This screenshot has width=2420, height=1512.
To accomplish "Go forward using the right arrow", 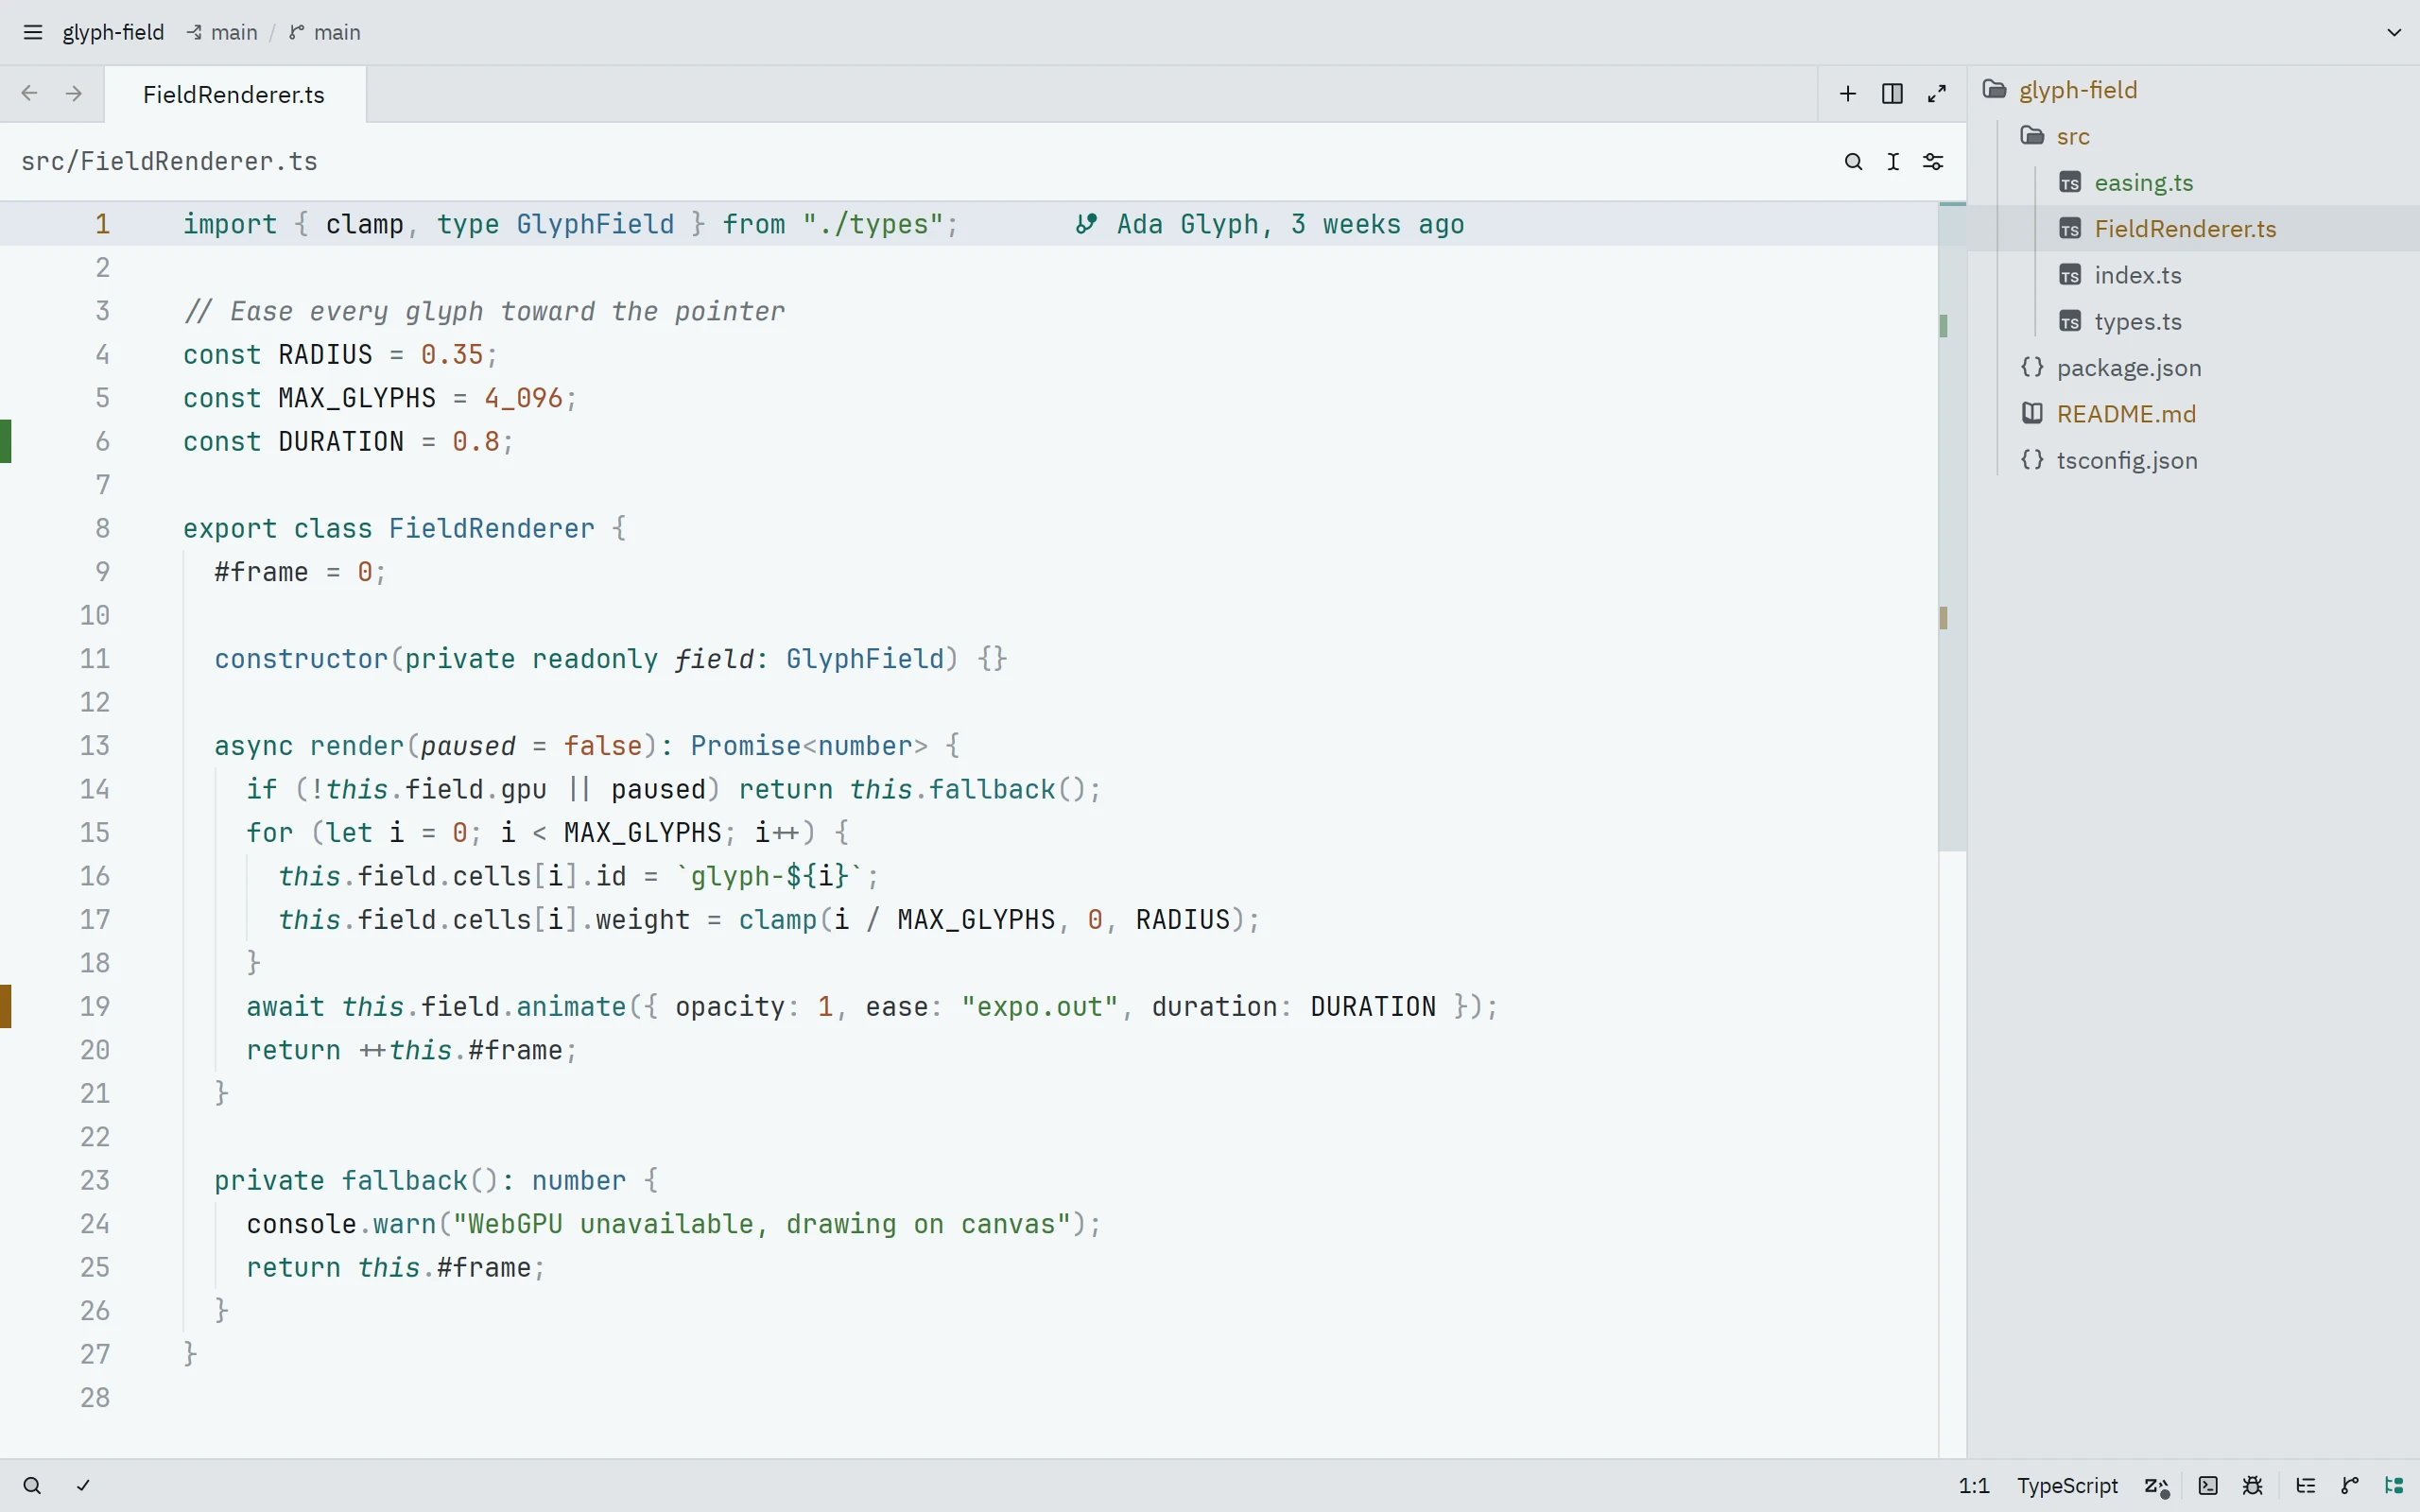I will [x=74, y=93].
